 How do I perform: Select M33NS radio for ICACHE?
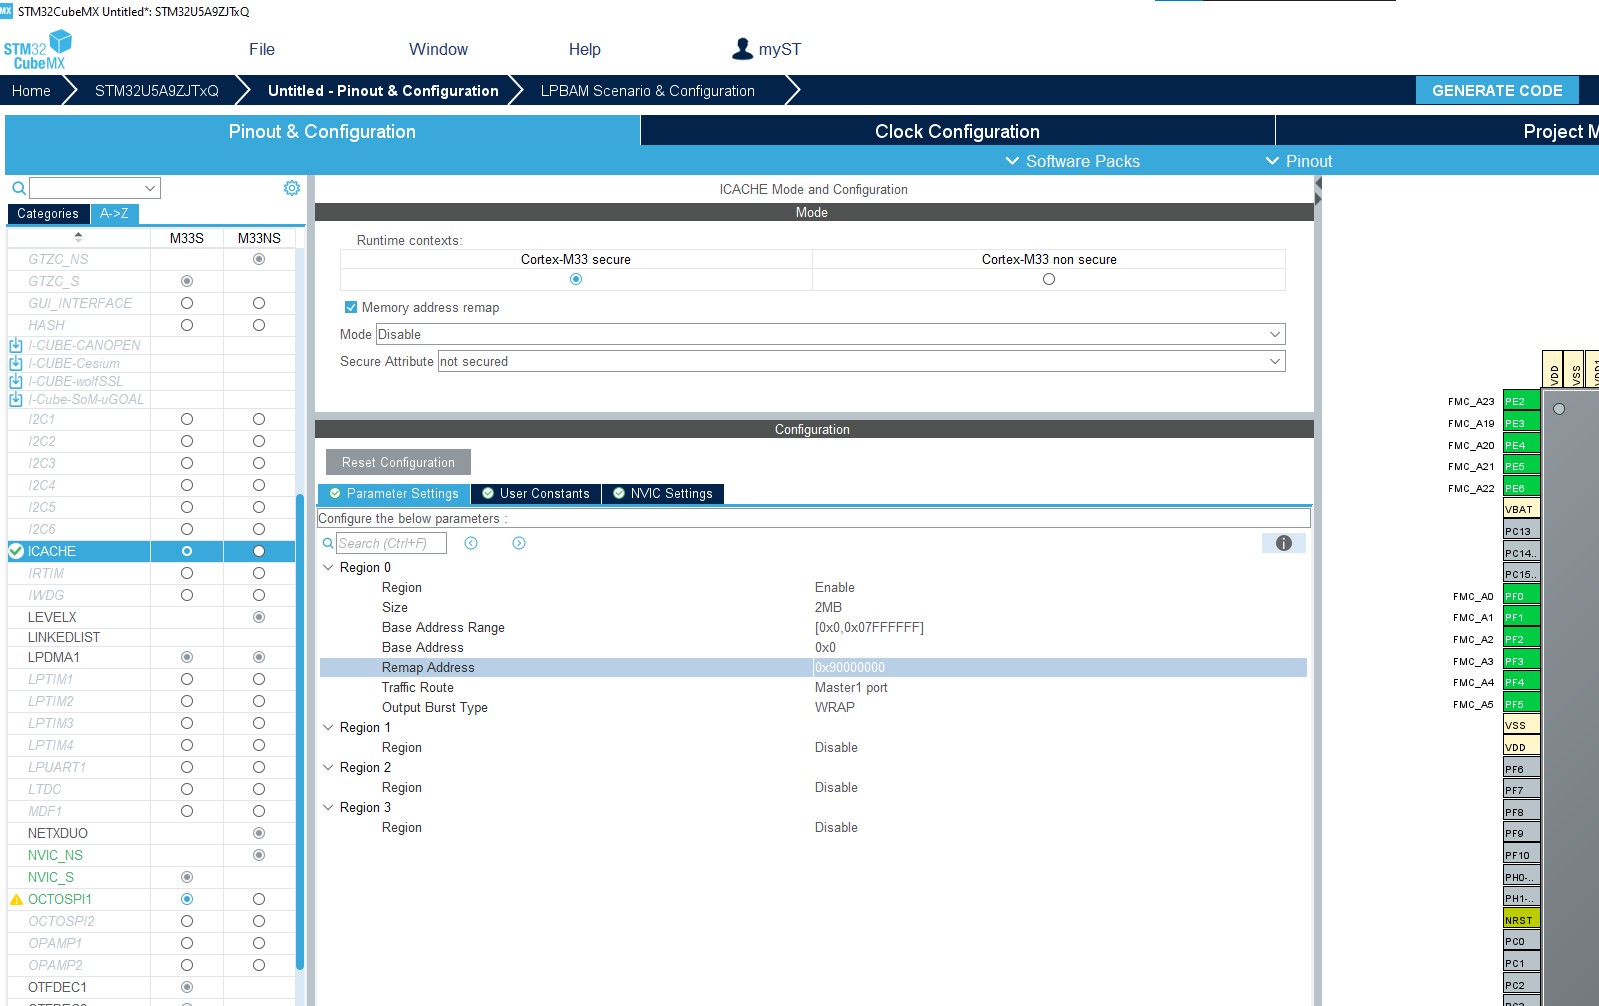(259, 551)
